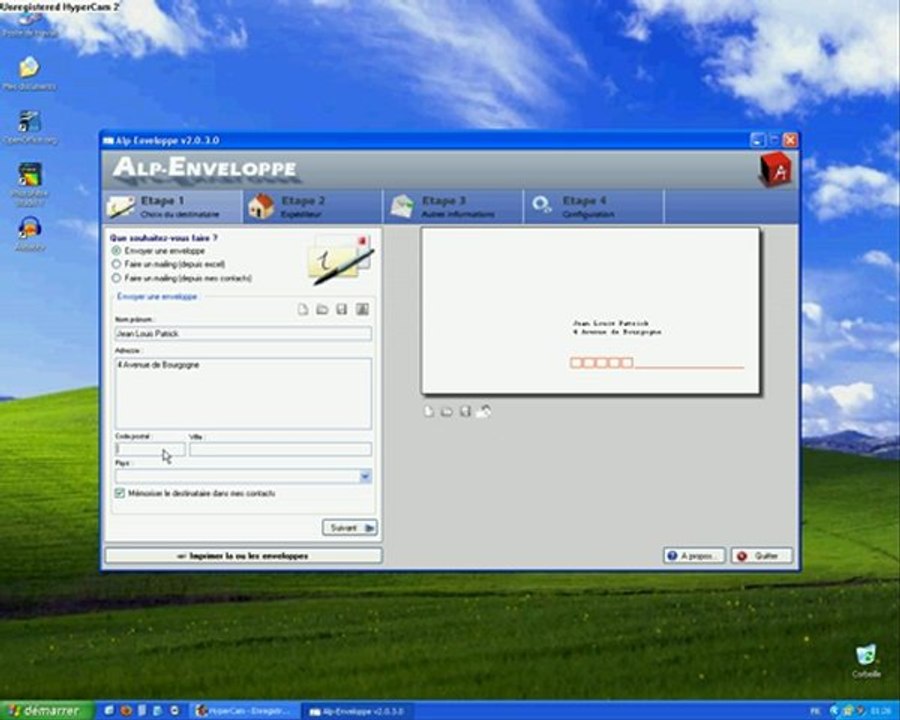Image resolution: width=900 pixels, height=720 pixels.
Task: Open the Corbeille recycle bin icon
Action: click(866, 660)
